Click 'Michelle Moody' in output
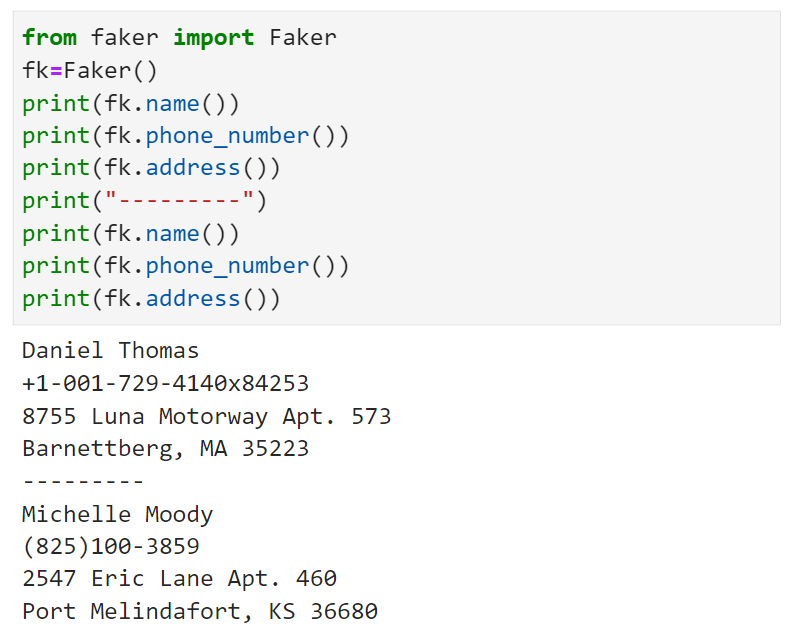 point(117,515)
